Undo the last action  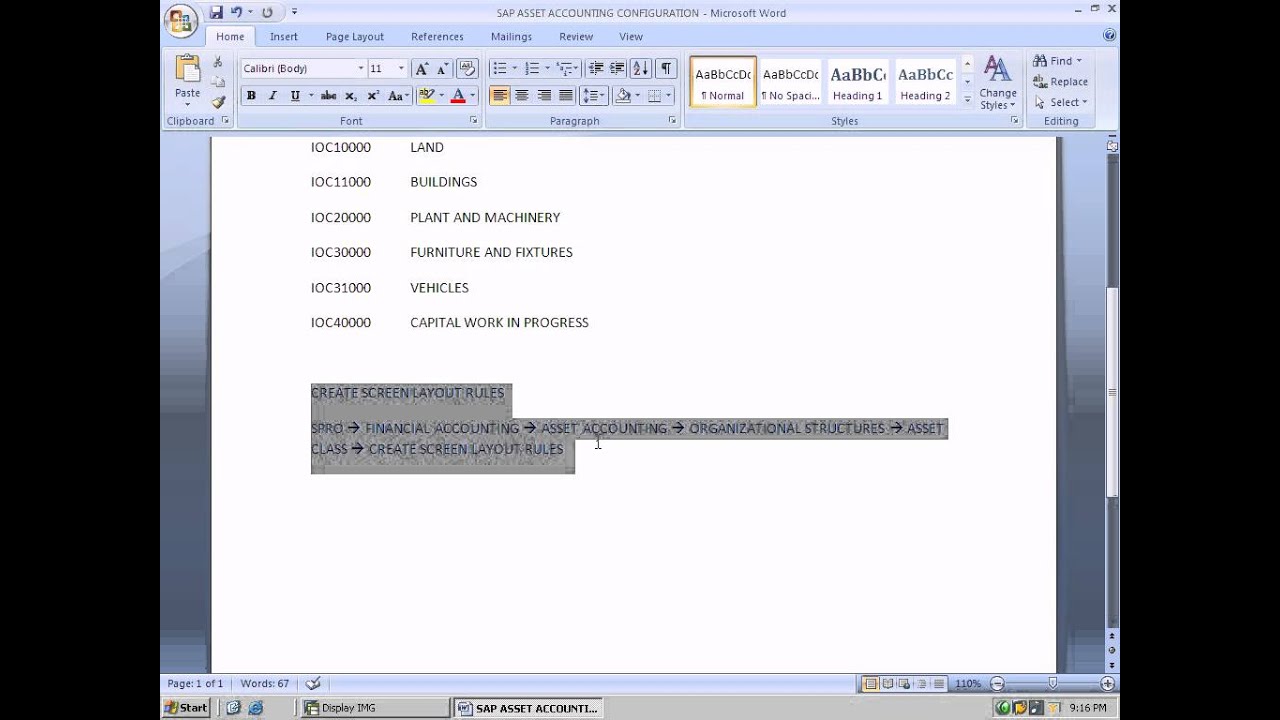click(x=237, y=13)
